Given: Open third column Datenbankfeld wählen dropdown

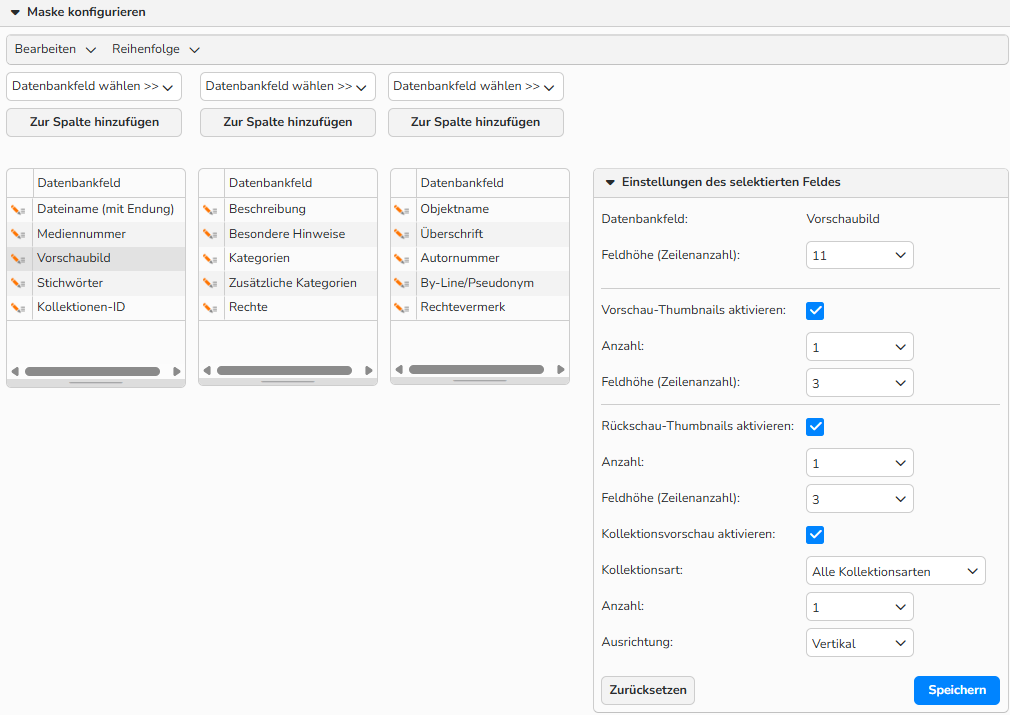Looking at the screenshot, I should pyautogui.click(x=475, y=86).
